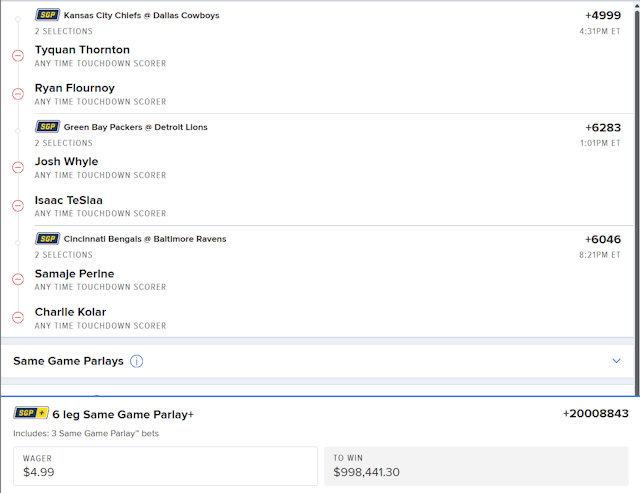Click the +20008843 parlay odds
640x493 pixels.
click(595, 414)
